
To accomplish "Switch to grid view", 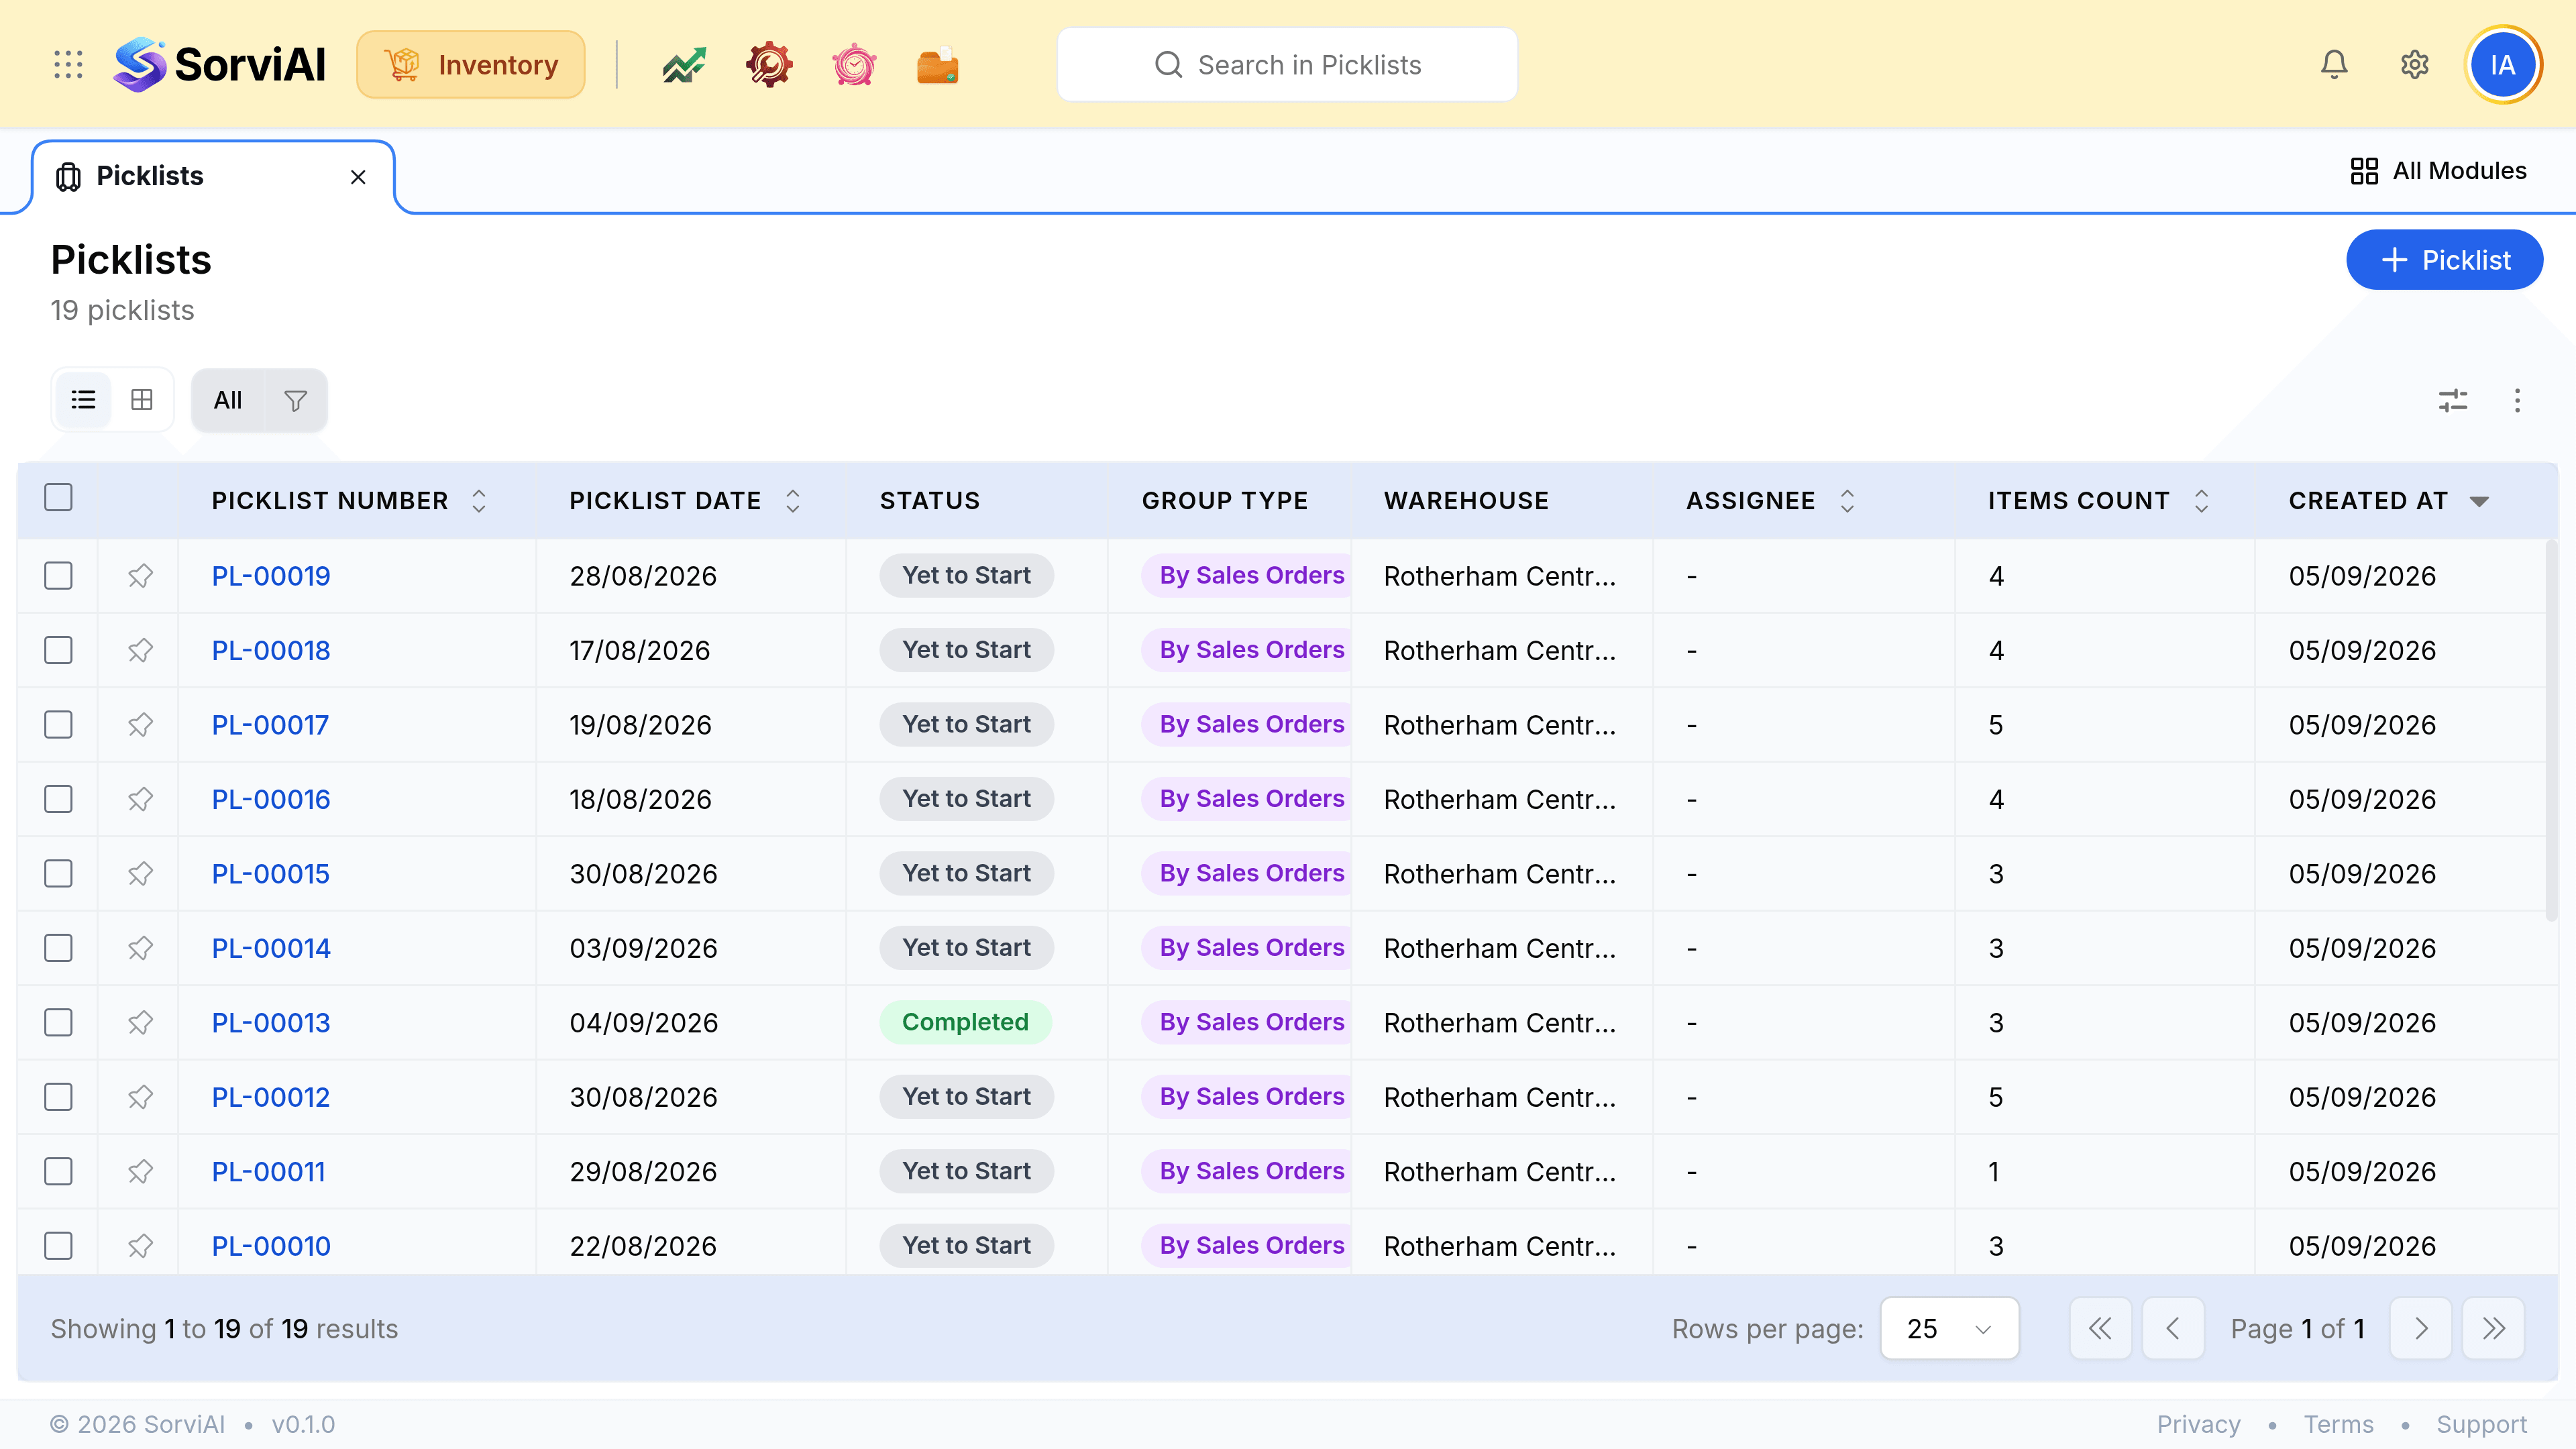I will click(142, 400).
